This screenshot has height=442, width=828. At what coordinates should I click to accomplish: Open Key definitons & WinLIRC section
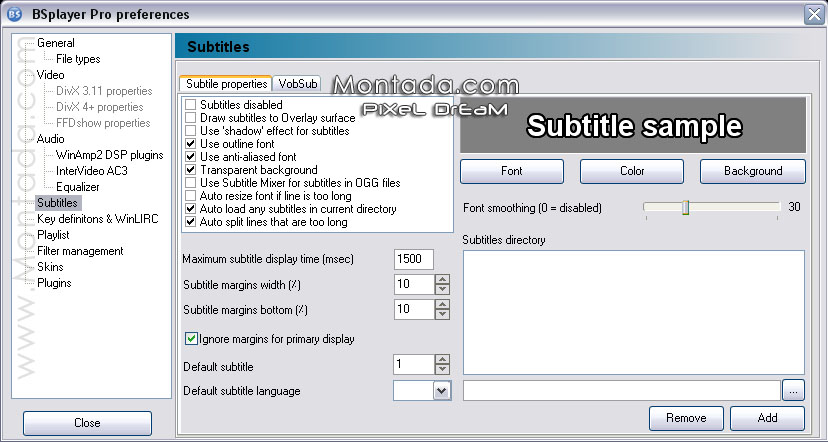tap(98, 219)
